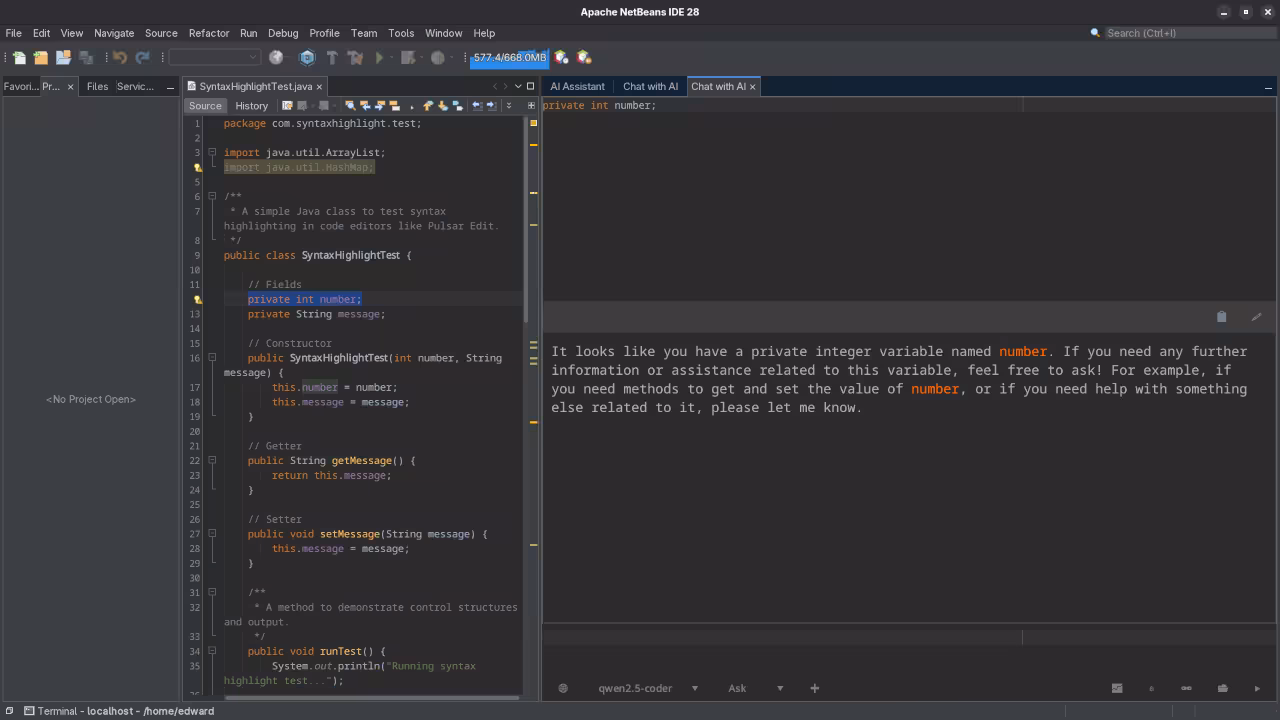Run the project with the green play icon
The width and height of the screenshot is (1280, 720).
coord(381,57)
